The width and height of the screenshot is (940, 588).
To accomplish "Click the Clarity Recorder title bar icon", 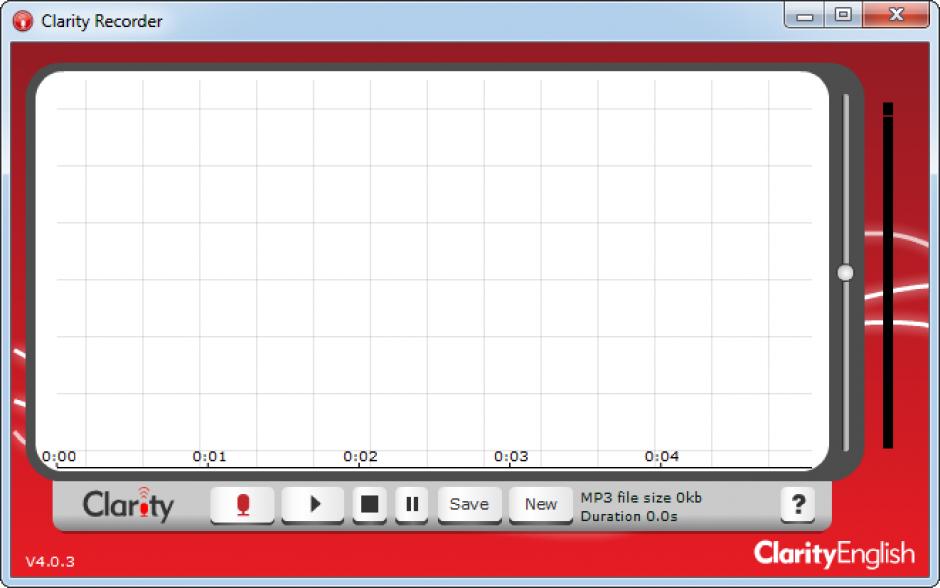I will [x=23, y=21].
